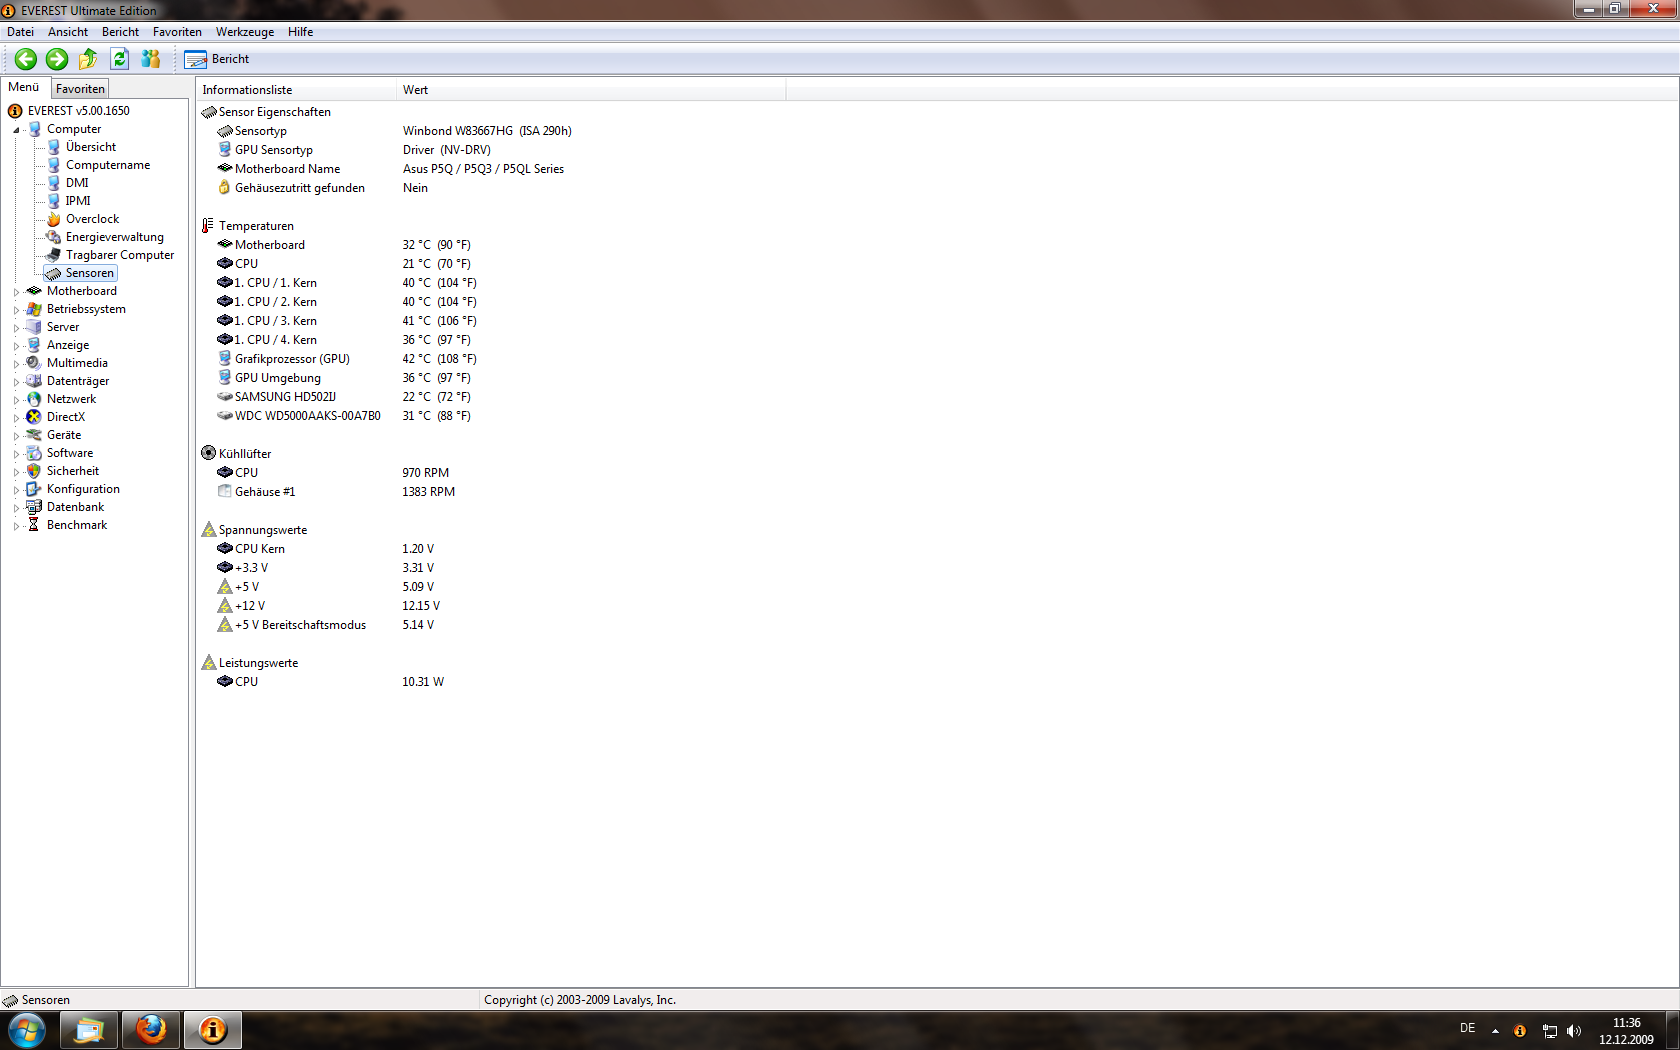Click the Temperaturen thermometer icon
1680x1050 pixels.
pyautogui.click(x=208, y=226)
